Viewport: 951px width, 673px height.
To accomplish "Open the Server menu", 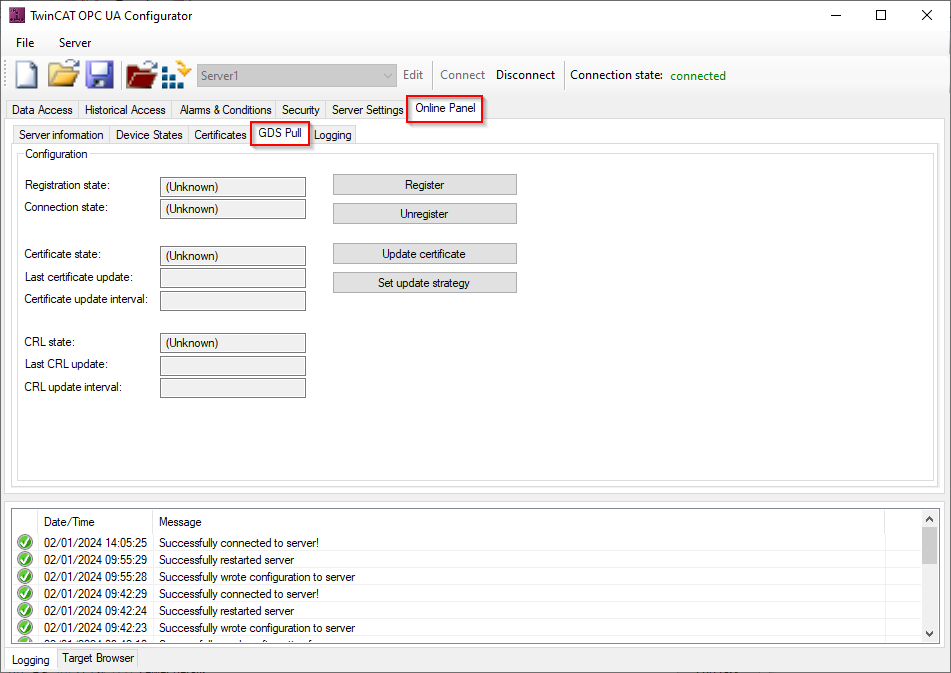I will click(75, 42).
